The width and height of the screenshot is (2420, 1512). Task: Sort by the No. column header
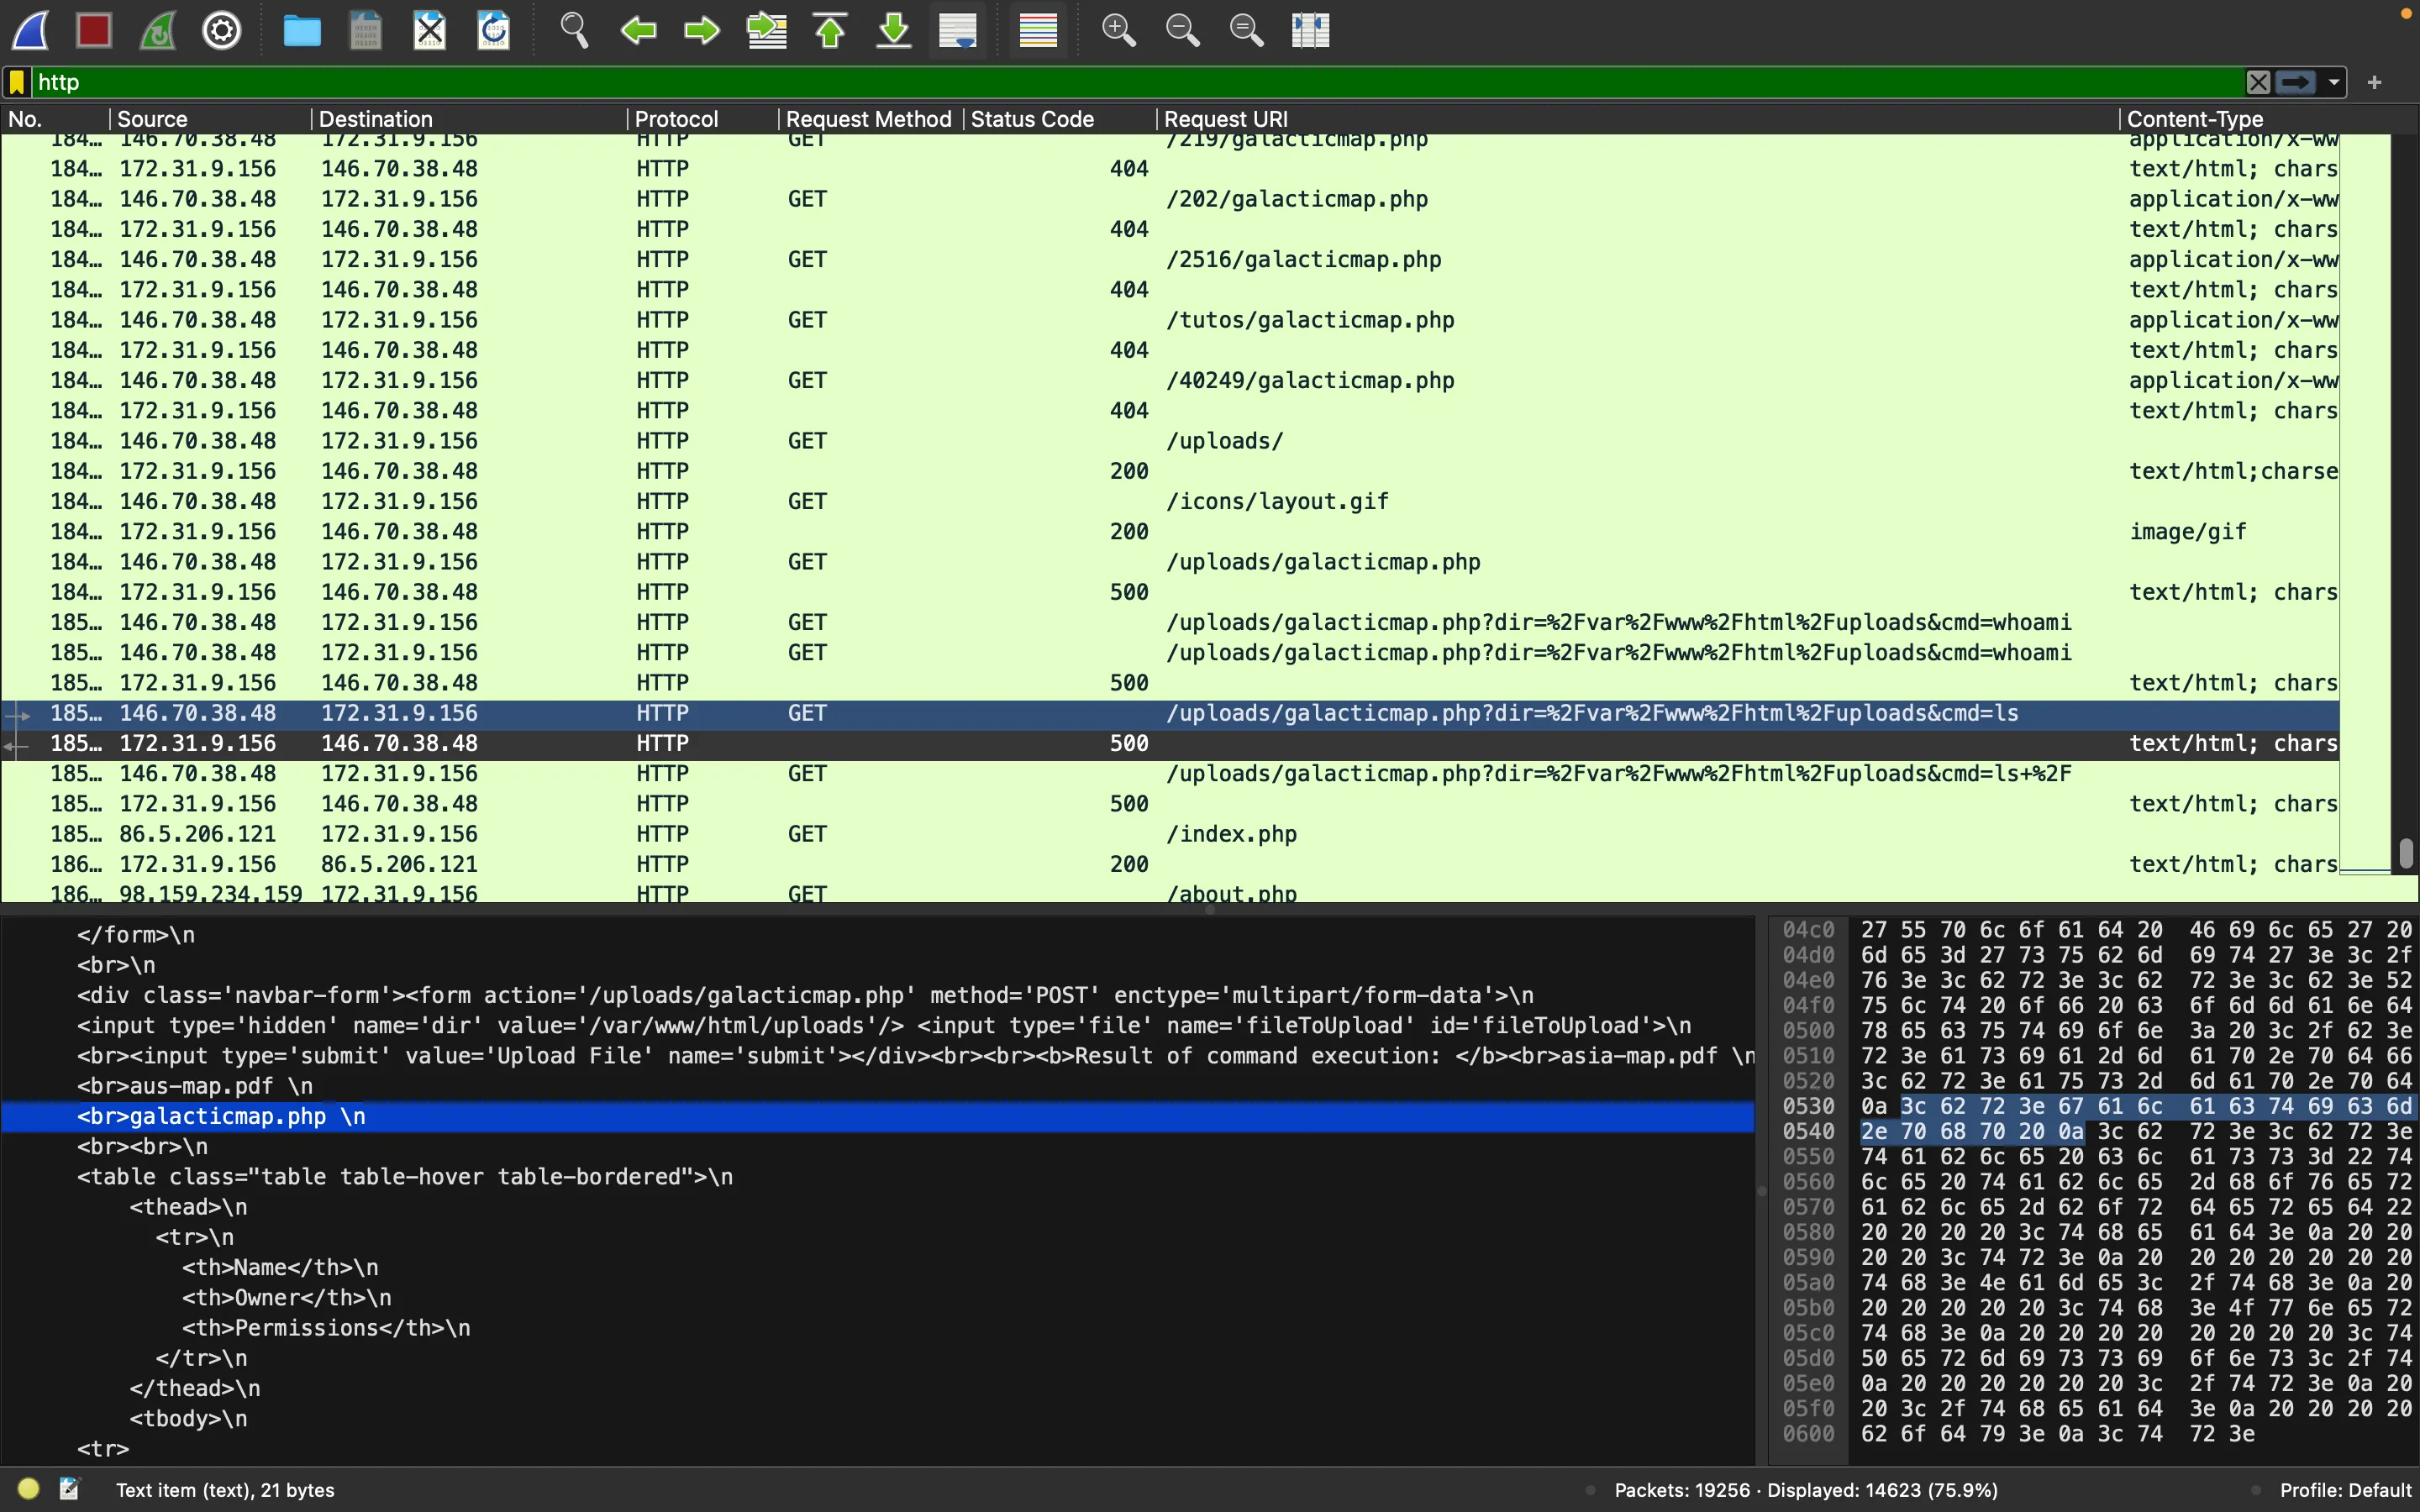tap(55, 119)
